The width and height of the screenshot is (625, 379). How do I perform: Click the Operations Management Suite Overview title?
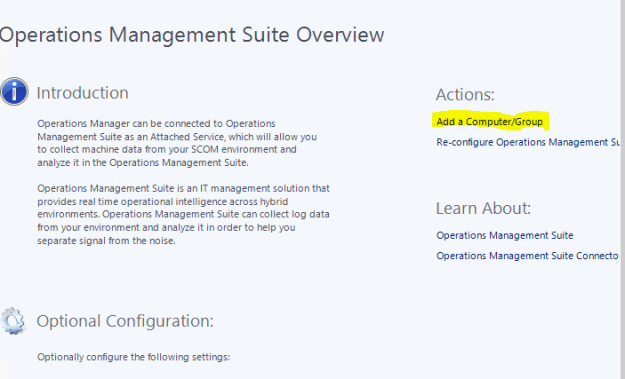pos(192,35)
